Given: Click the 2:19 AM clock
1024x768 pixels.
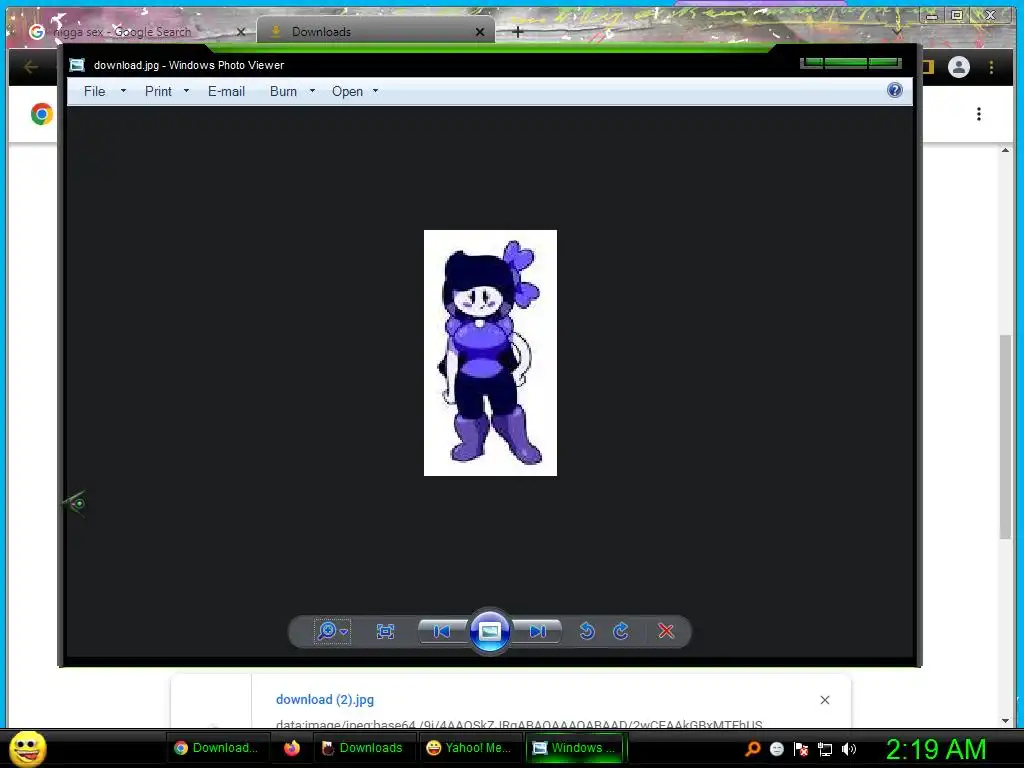Looking at the screenshot, I should (x=936, y=749).
